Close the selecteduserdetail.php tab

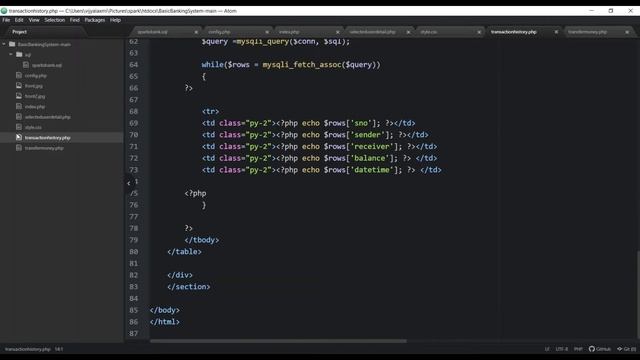(408, 32)
